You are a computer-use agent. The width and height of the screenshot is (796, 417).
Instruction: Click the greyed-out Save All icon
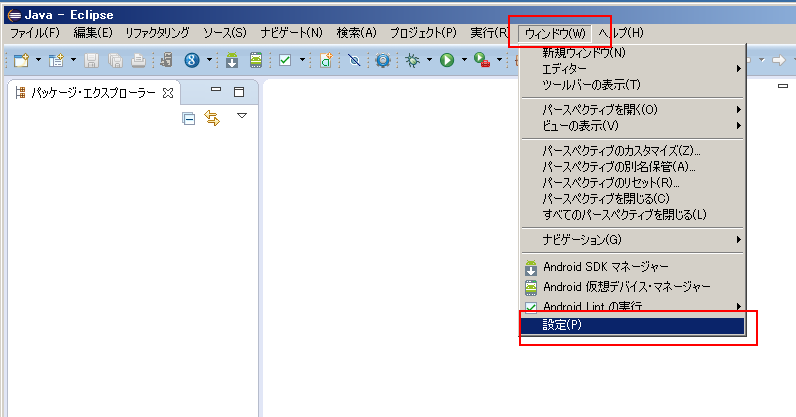click(115, 60)
